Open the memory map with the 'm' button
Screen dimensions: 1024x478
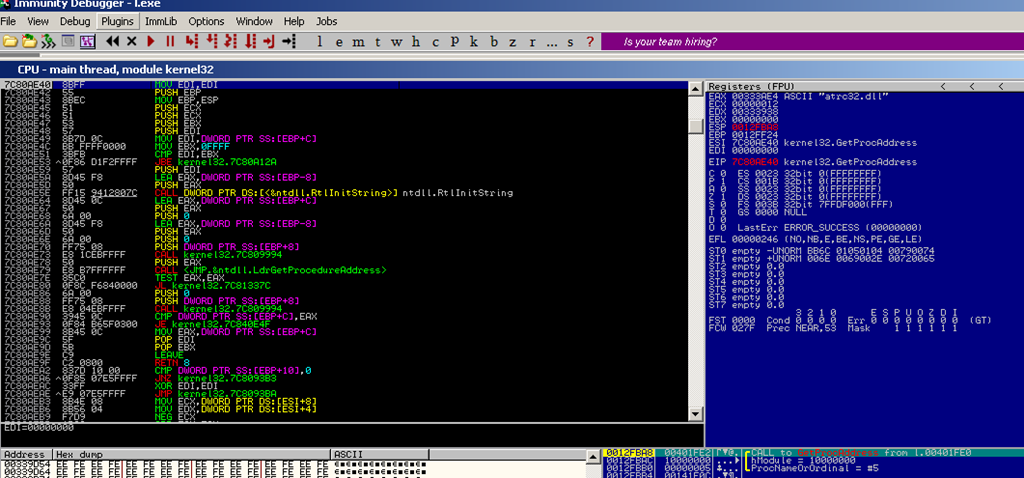(x=360, y=41)
